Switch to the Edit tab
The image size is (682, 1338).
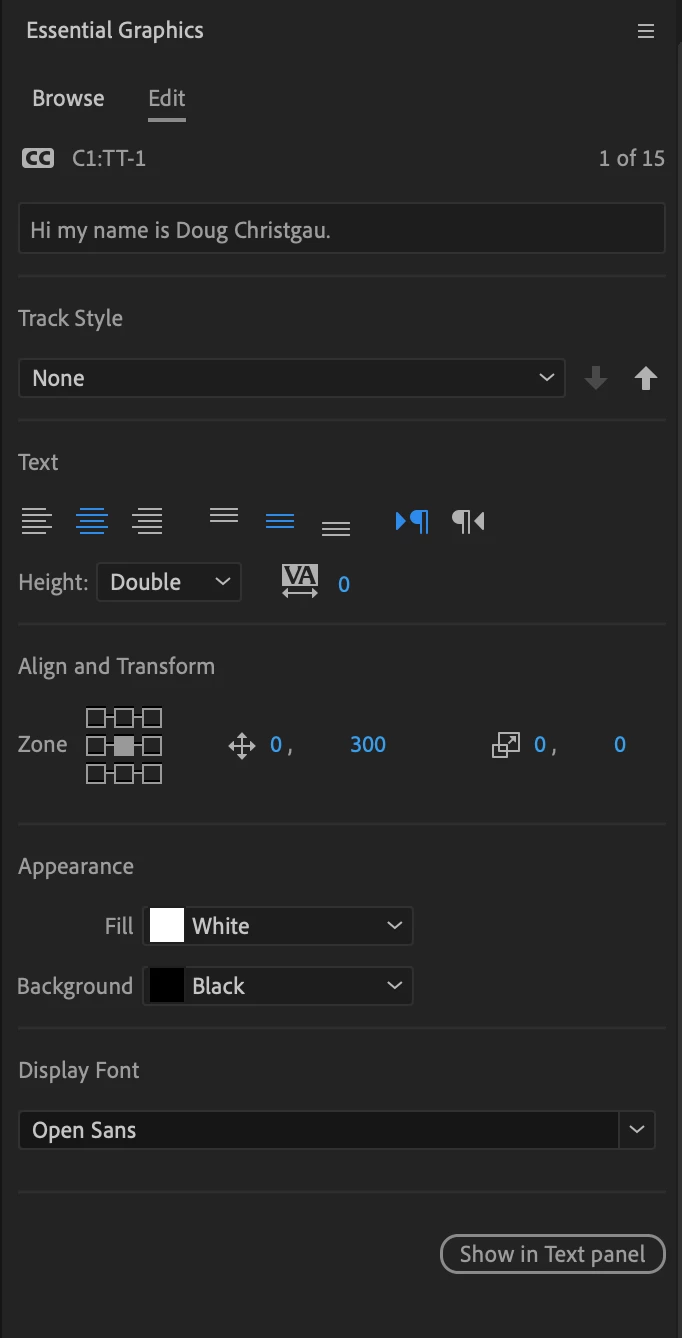(167, 98)
